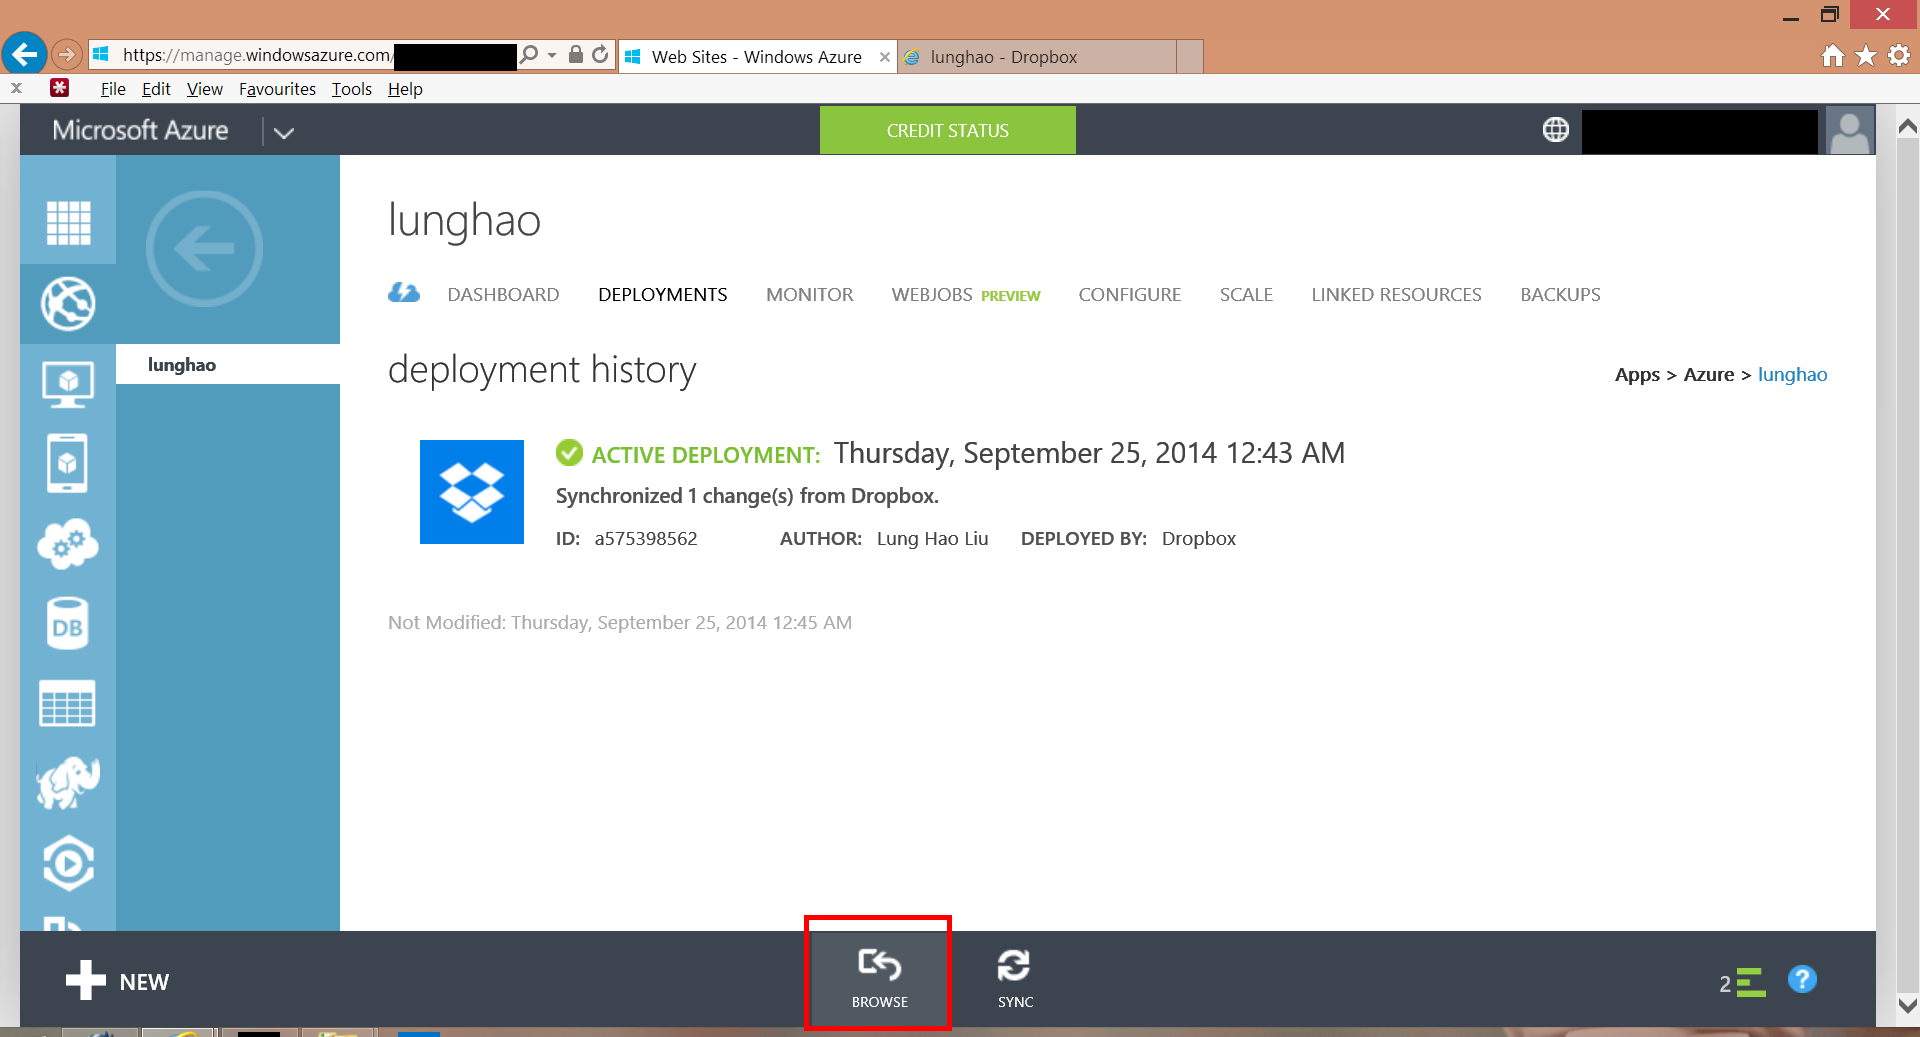The height and width of the screenshot is (1037, 1920).
Task: Expand the Microsoft Azure dropdown chevron
Action: pyautogui.click(x=284, y=132)
